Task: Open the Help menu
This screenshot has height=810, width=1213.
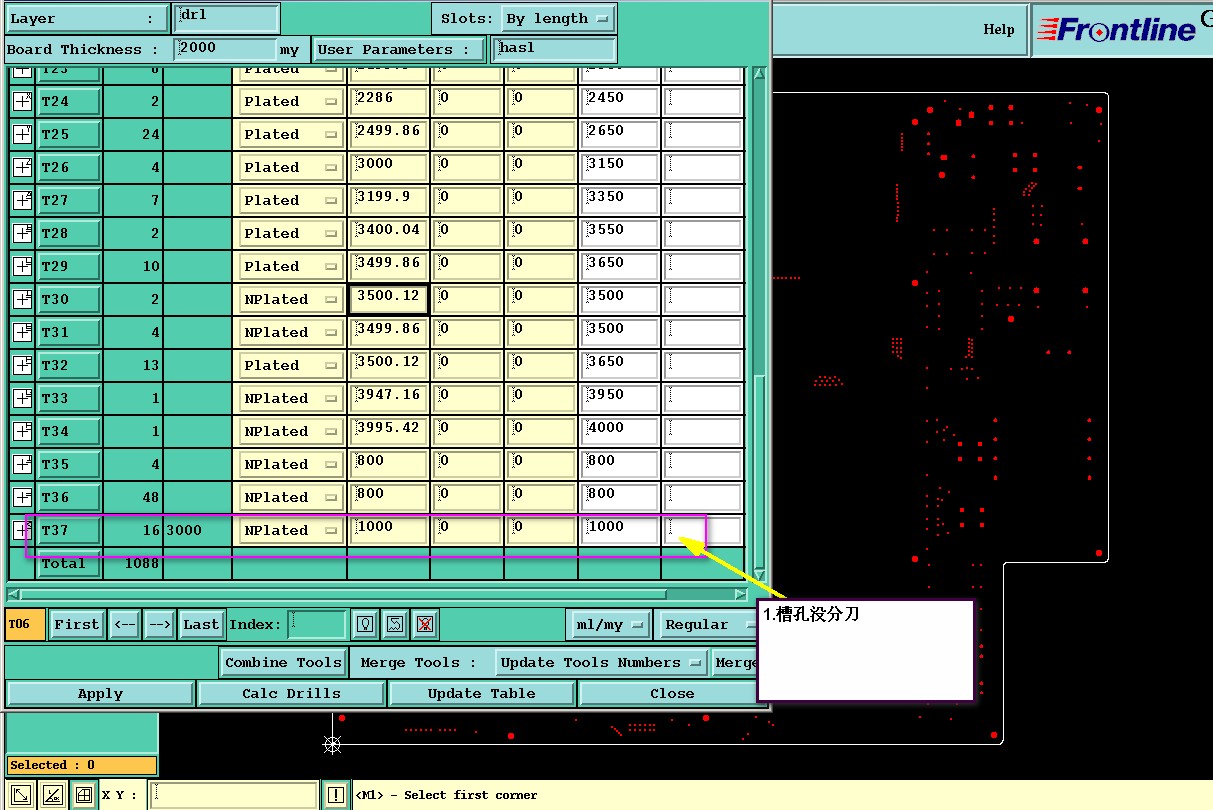Action: pyautogui.click(x=999, y=29)
